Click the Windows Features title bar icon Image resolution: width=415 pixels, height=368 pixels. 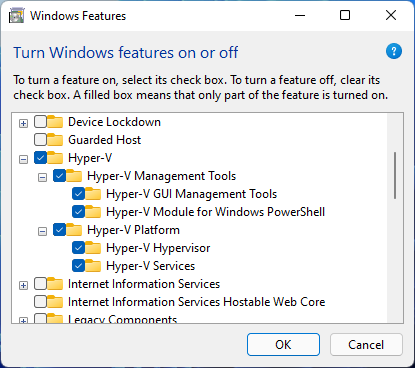pyautogui.click(x=17, y=16)
